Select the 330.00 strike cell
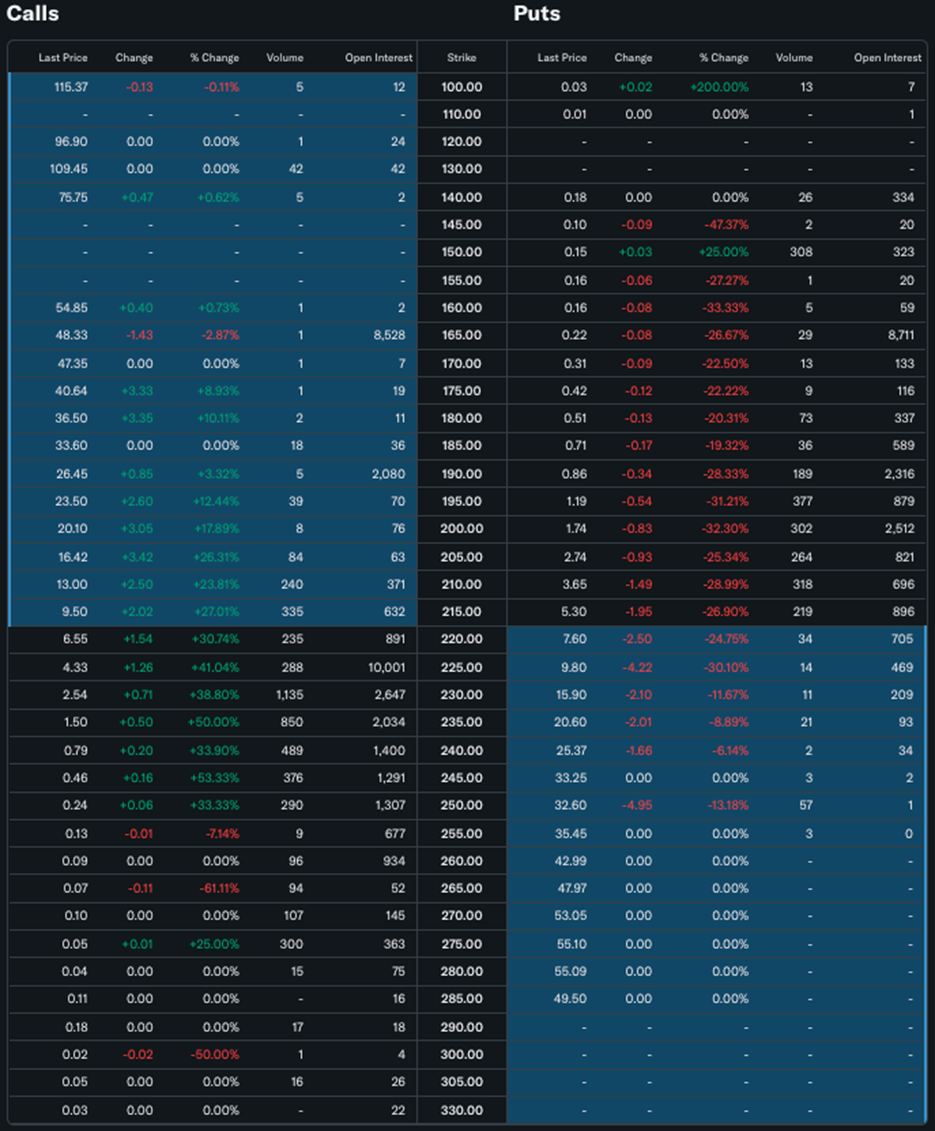The height and width of the screenshot is (1131, 935). [x=461, y=1109]
